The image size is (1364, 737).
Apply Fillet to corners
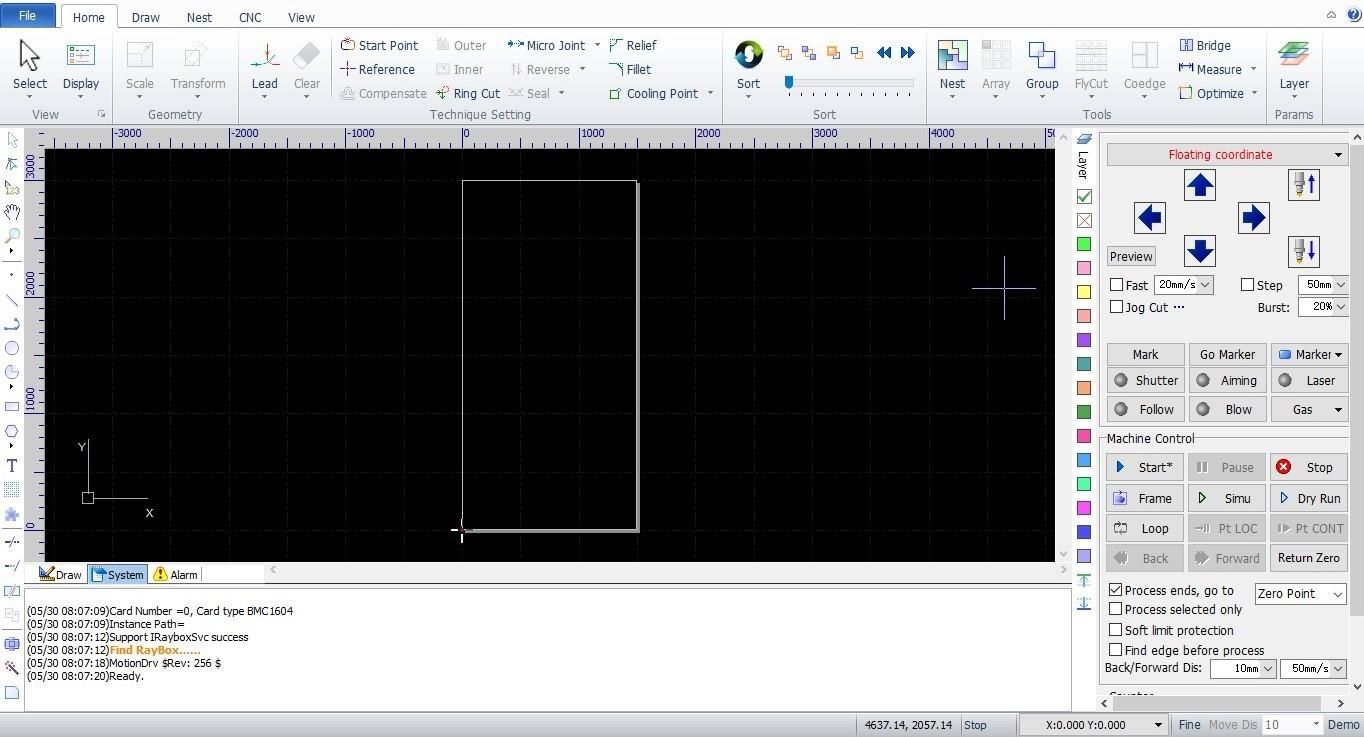(x=630, y=69)
